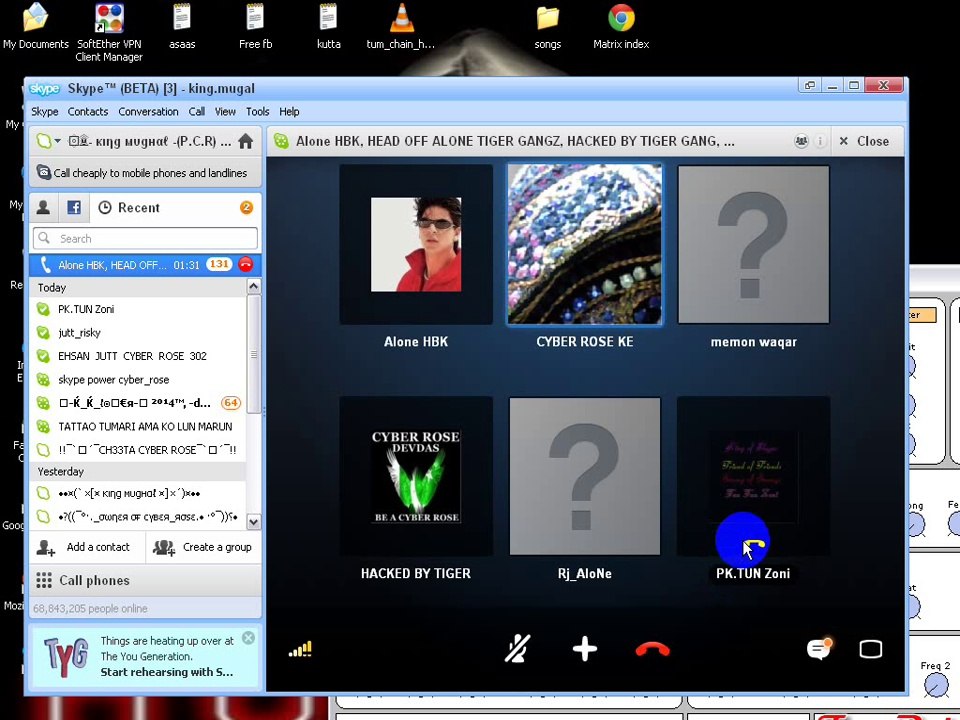Open EHSAN JUTT CYBER ROSE 302 chat

[x=138, y=356]
